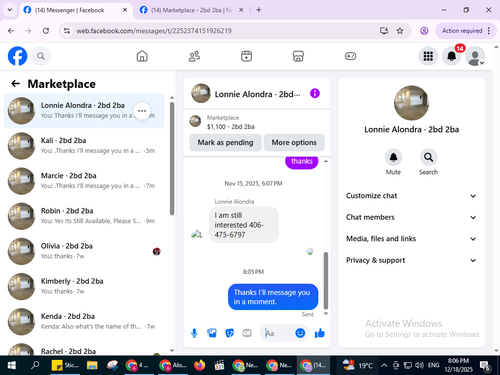Reload the page

[x=46, y=31]
